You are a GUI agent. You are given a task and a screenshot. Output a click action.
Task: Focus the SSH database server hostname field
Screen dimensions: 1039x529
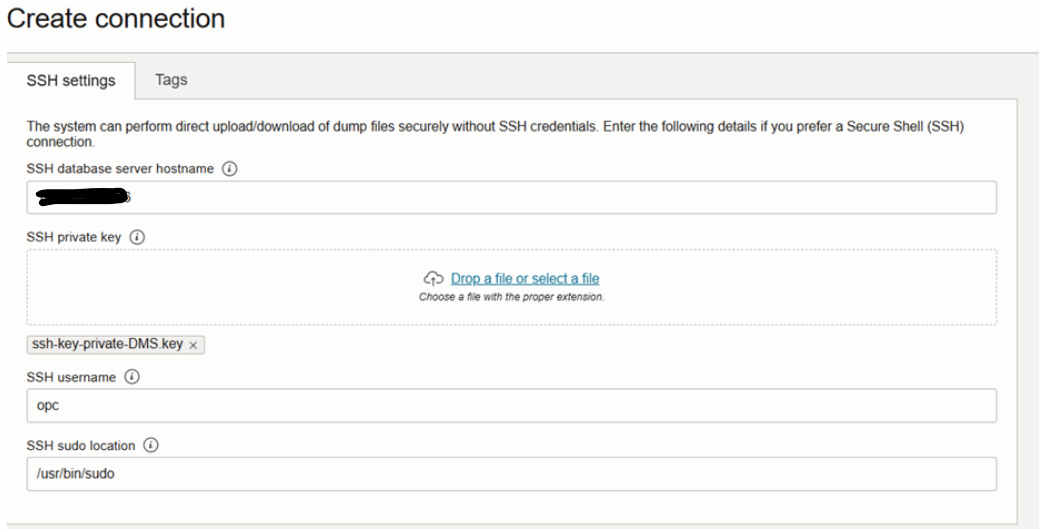pos(512,198)
